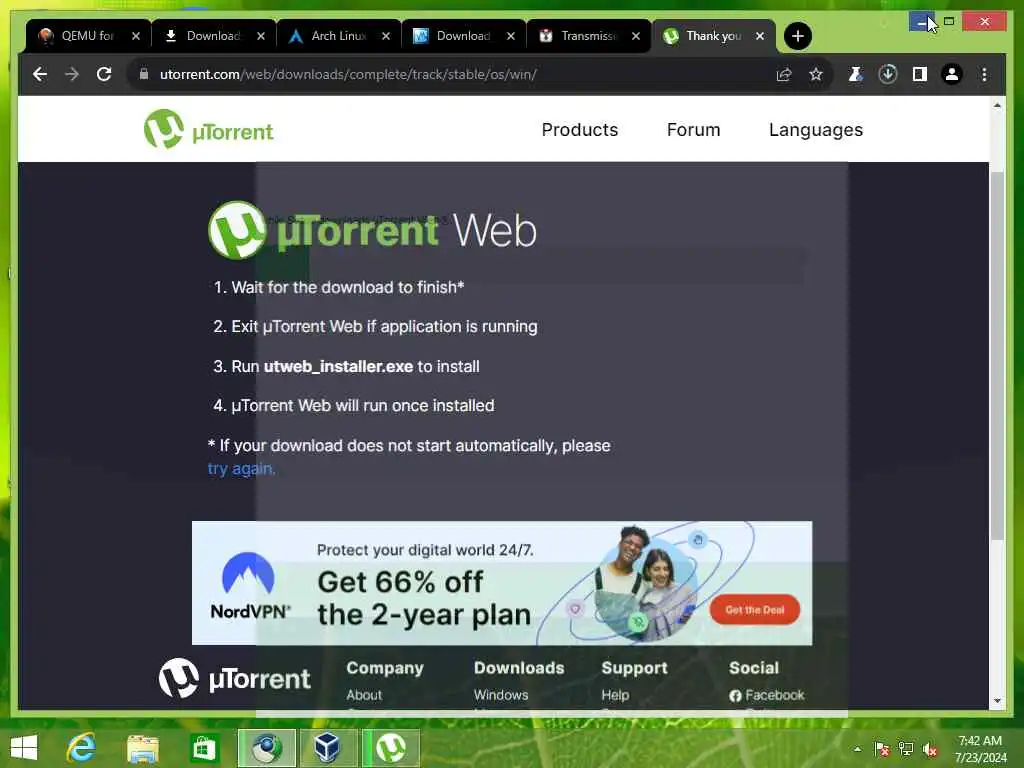This screenshot has width=1024, height=768.
Task: Click the muted volume tray icon
Action: click(x=930, y=750)
